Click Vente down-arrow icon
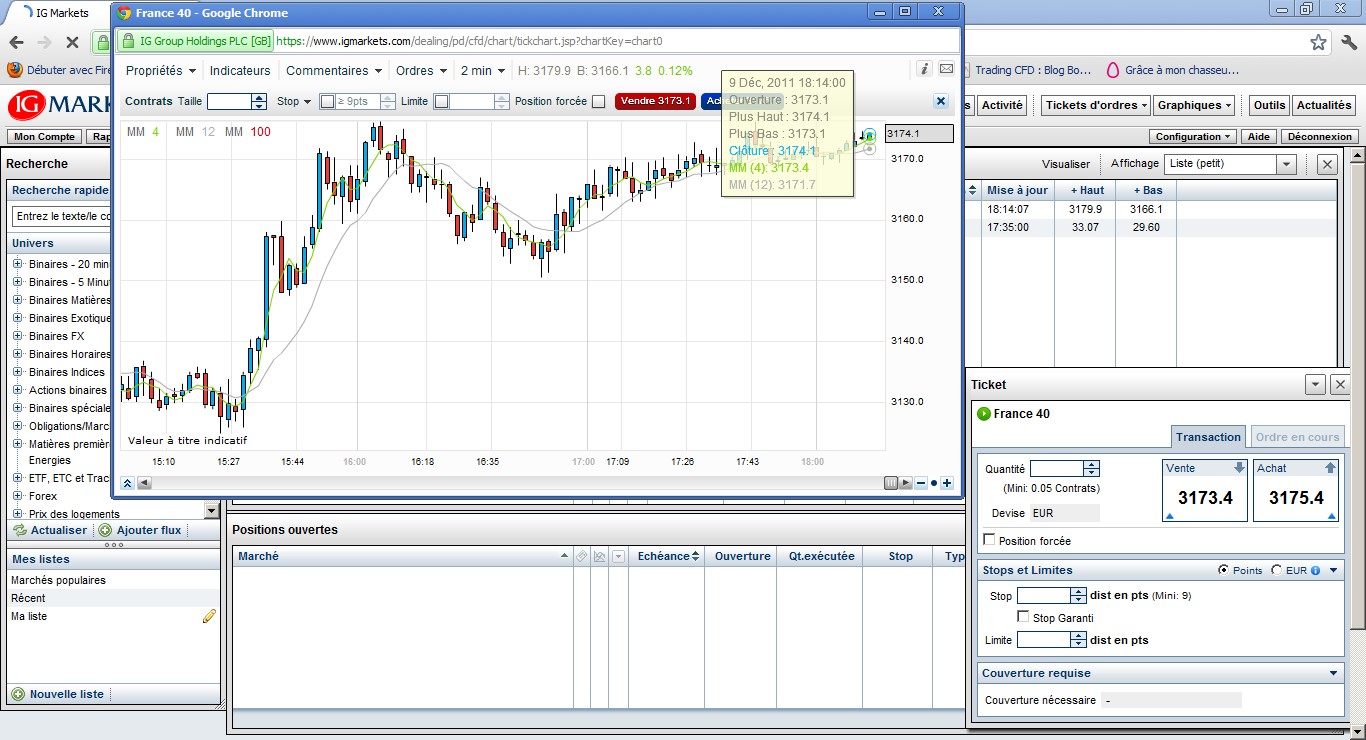Screen dimensions: 1366x740 pos(1240,468)
